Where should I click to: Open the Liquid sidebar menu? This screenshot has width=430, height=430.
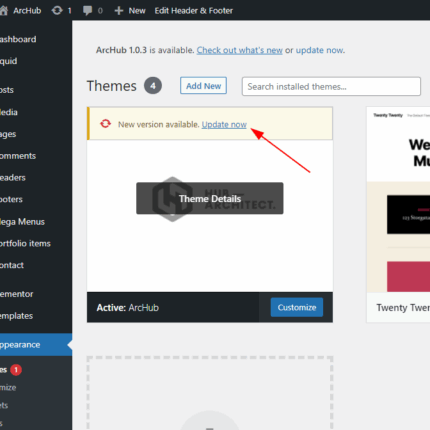(9, 61)
